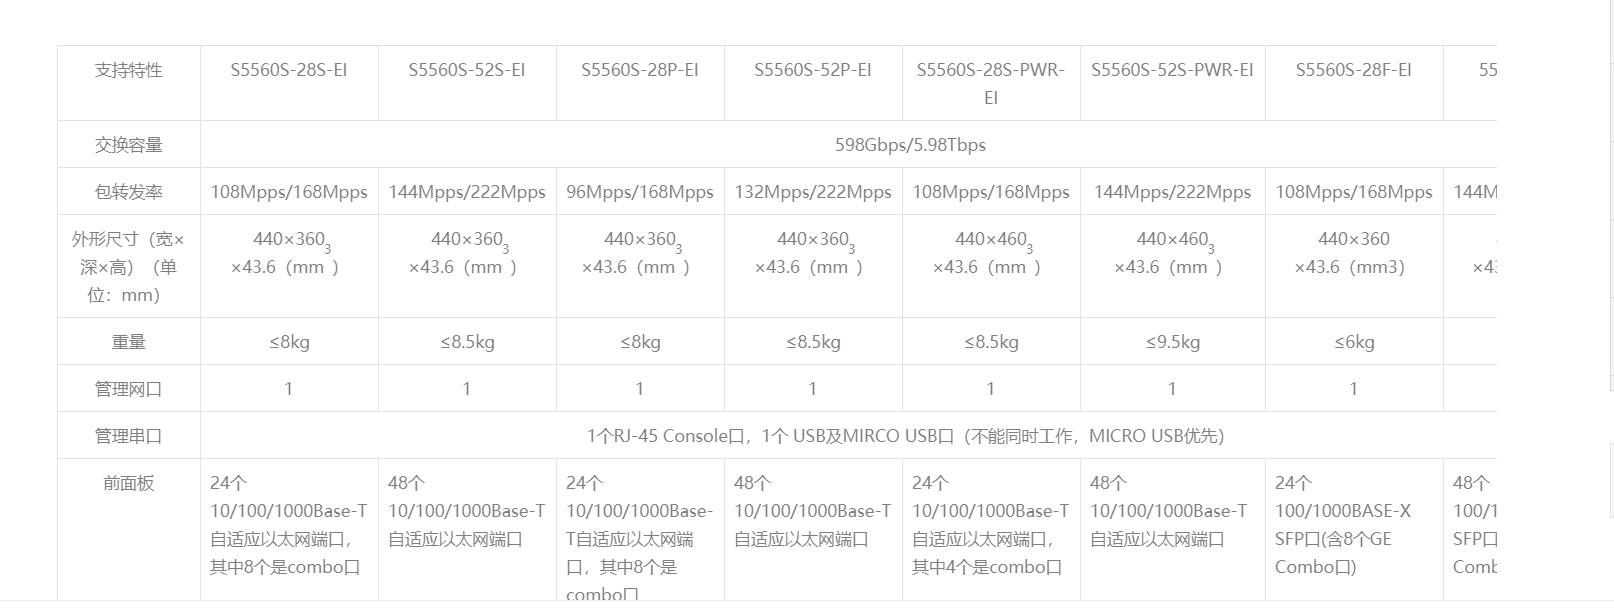The width and height of the screenshot is (1614, 609).
Task: Click the S5560S-28F-EI column header
Action: click(x=1354, y=70)
